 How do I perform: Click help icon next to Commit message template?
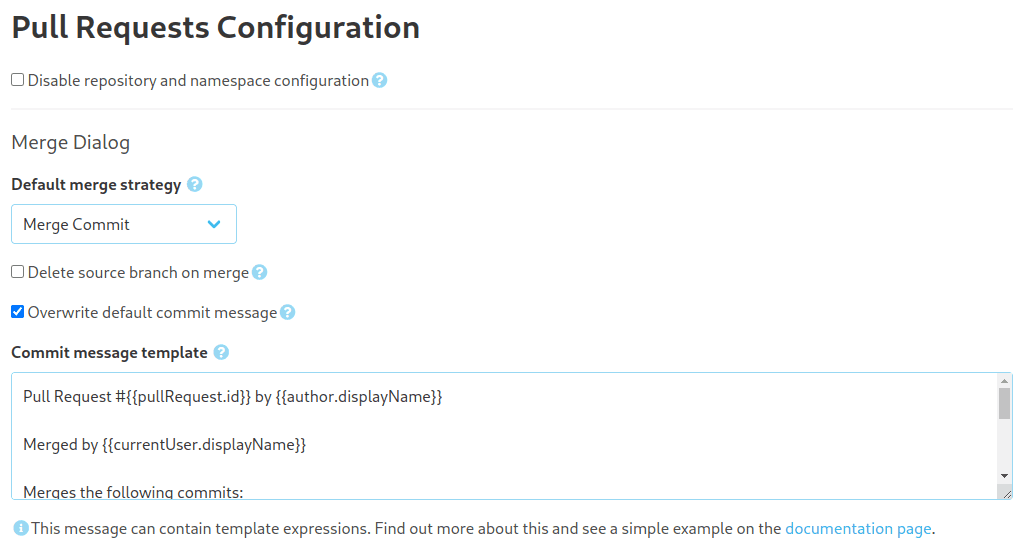[222, 352]
